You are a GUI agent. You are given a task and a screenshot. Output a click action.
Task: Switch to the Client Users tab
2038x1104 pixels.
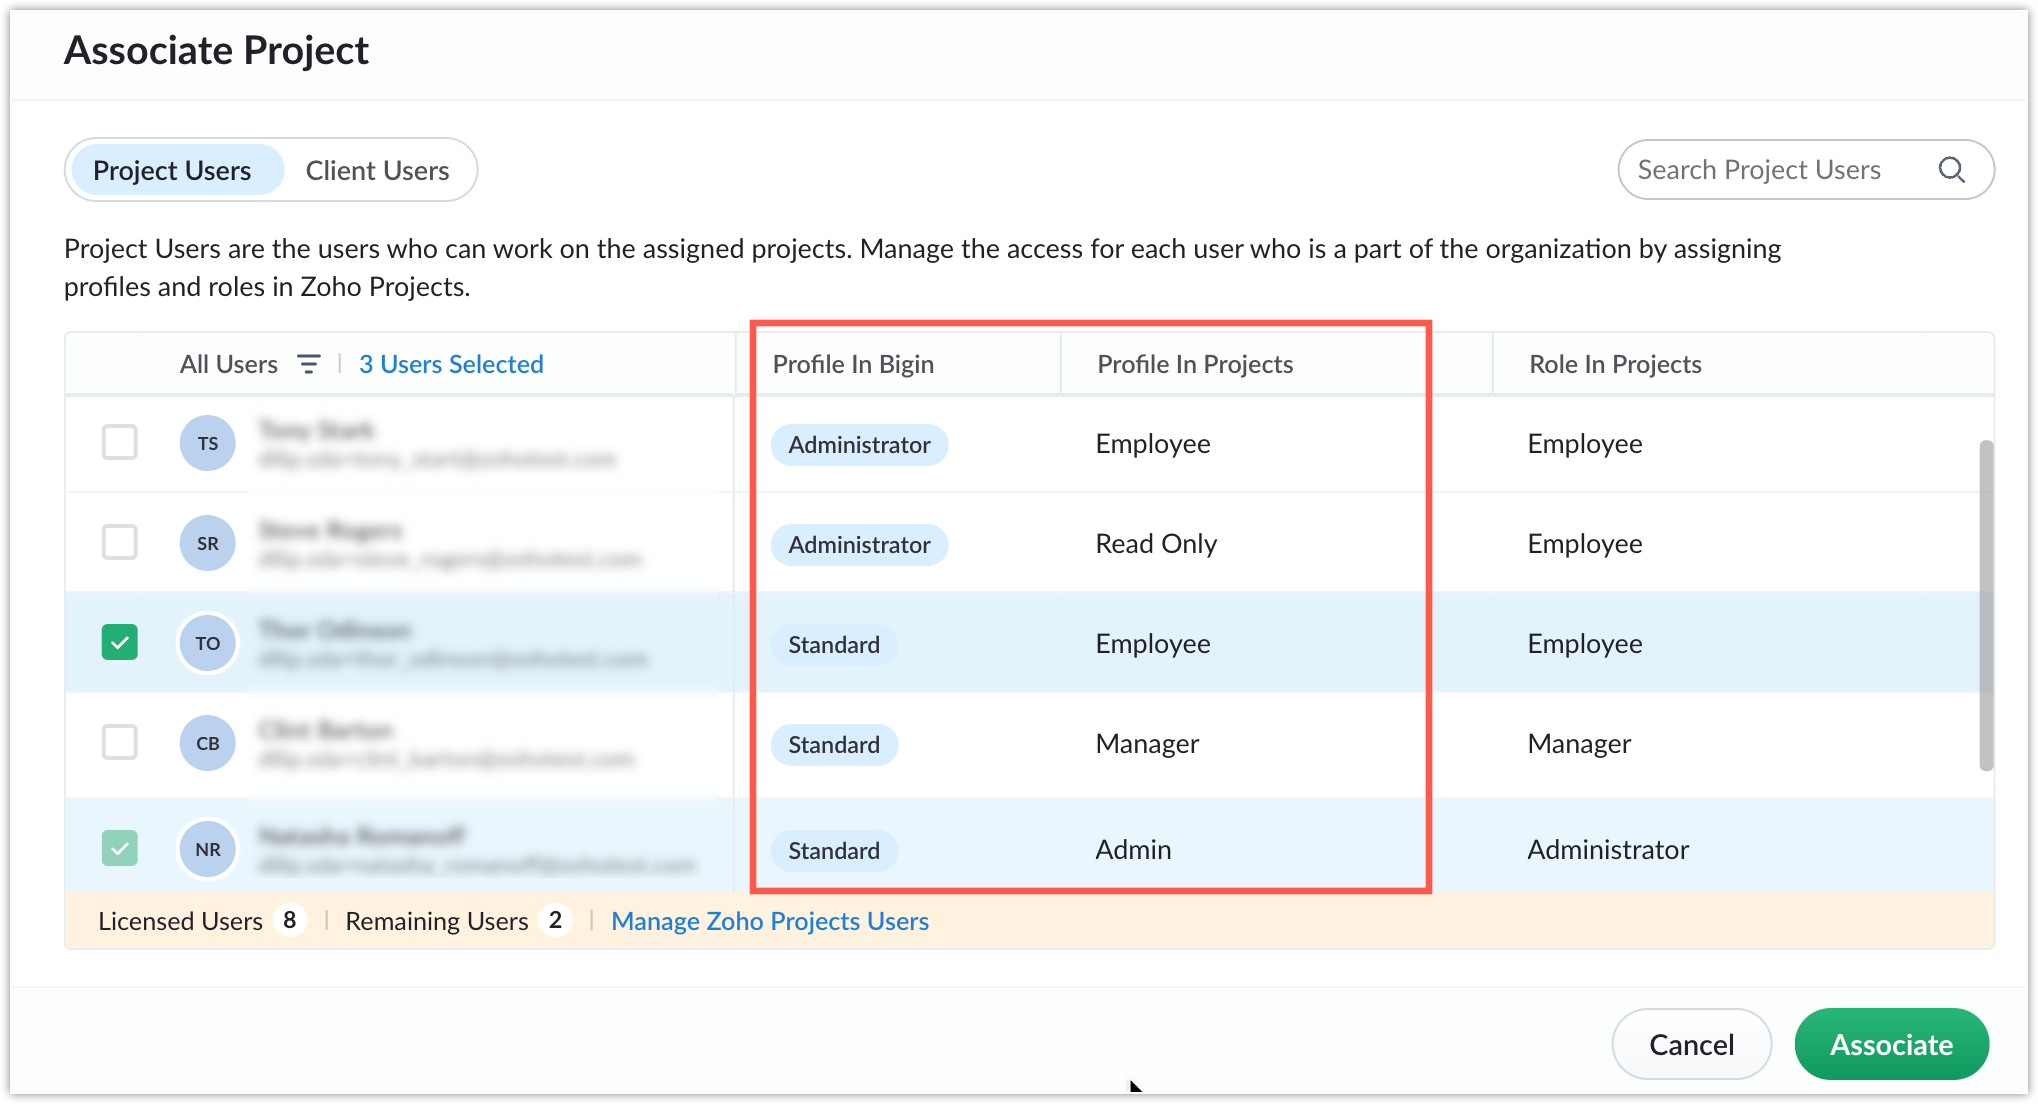click(x=377, y=170)
